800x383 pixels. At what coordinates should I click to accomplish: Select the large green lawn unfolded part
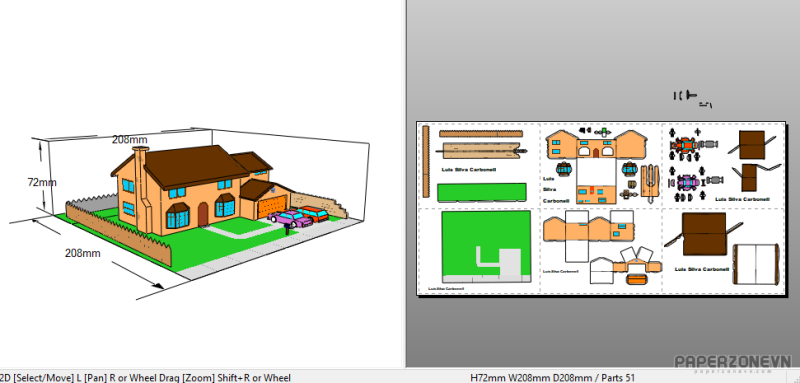(x=486, y=247)
